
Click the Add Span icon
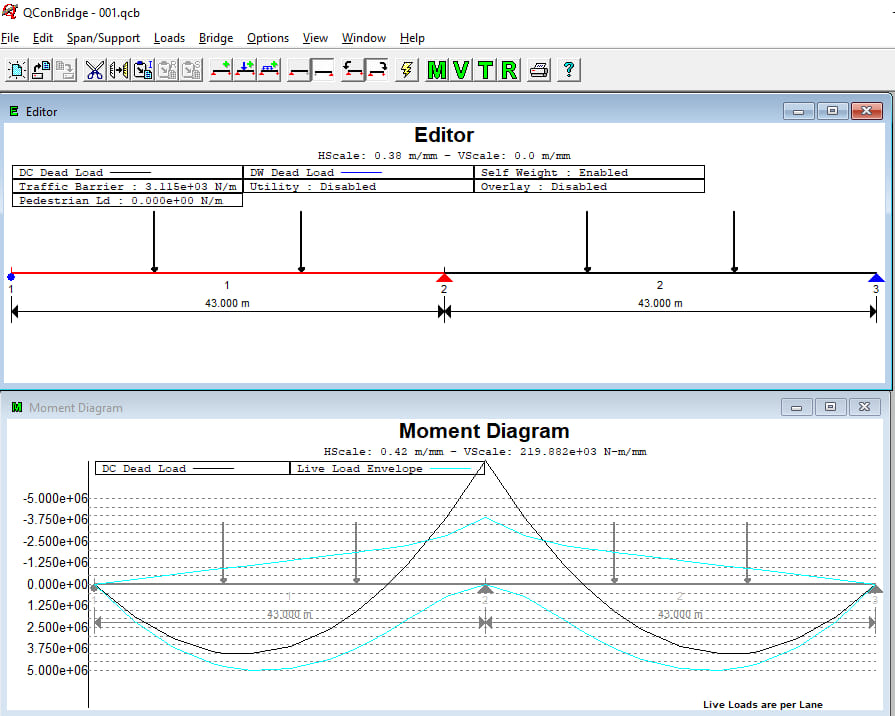coord(220,70)
